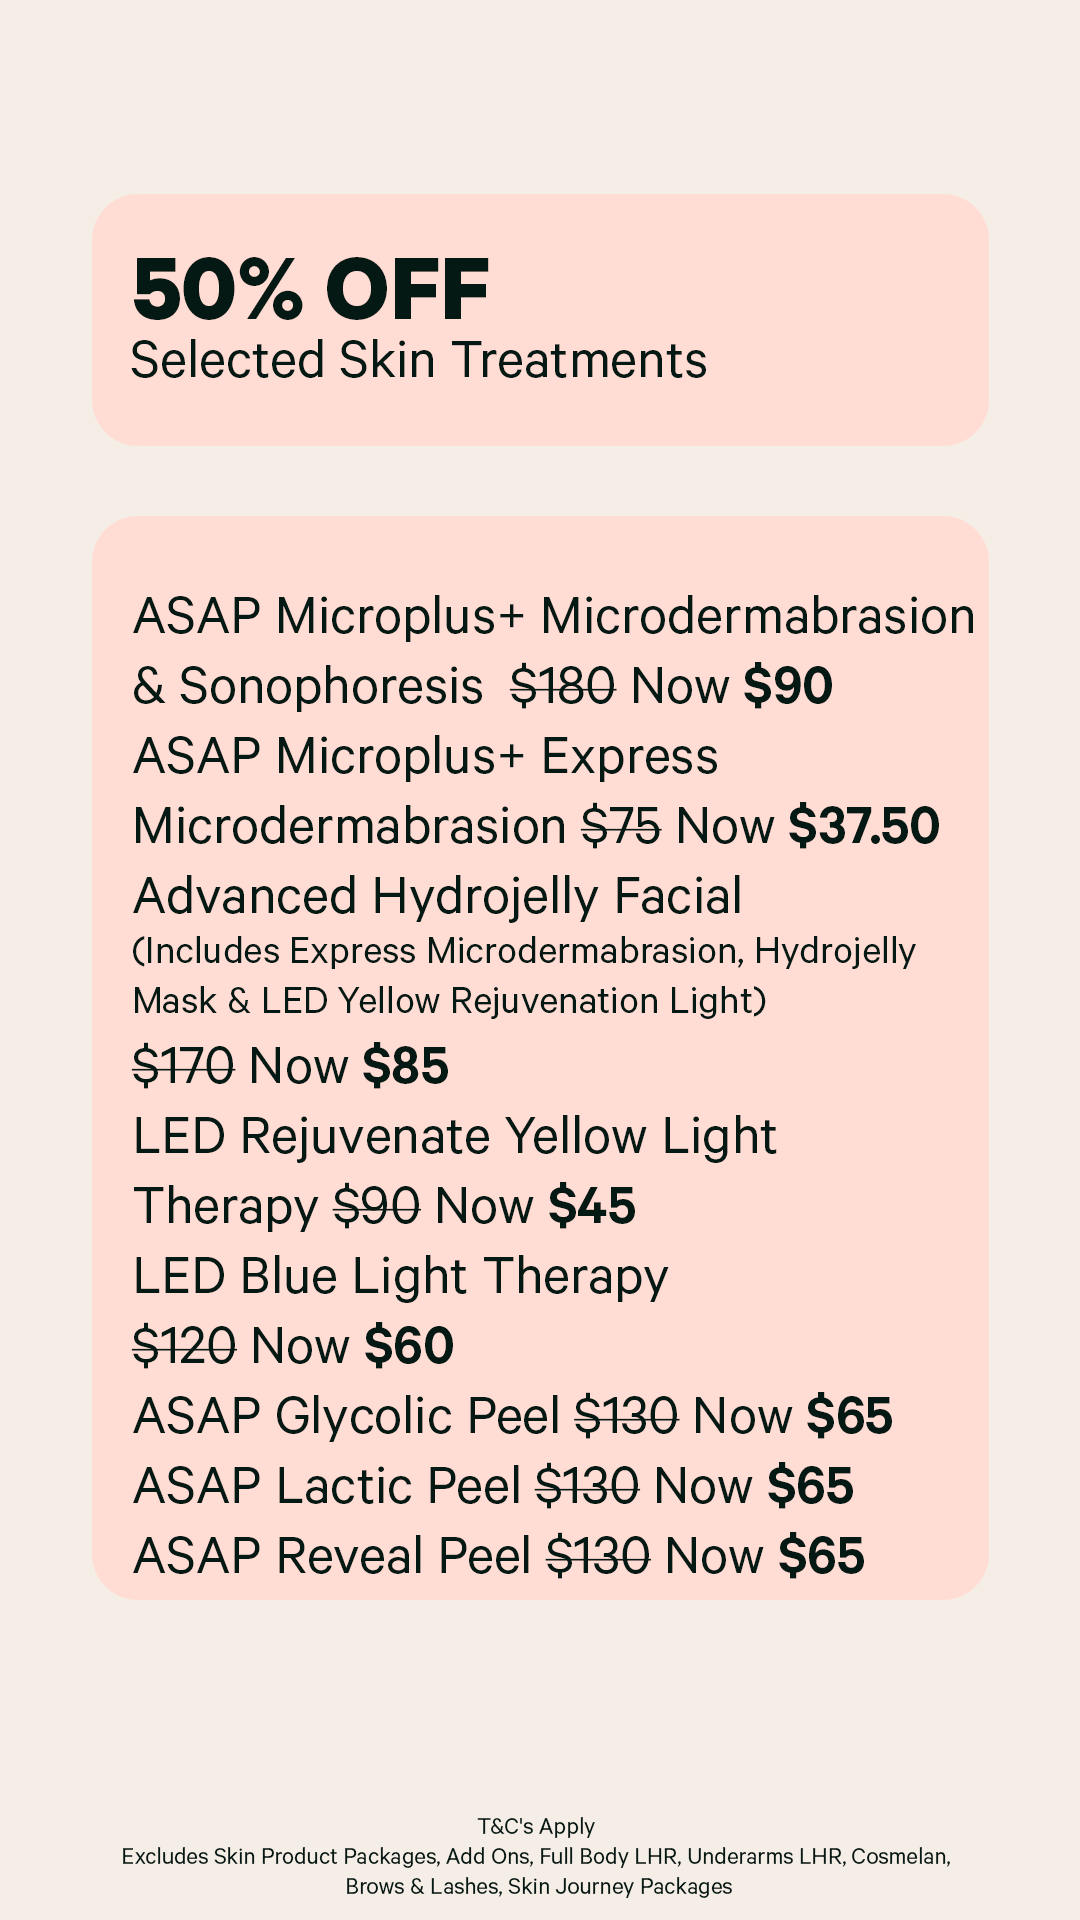Select the 'ASAP Lactic Peel' offer
Viewport: 1080px width, 1920px height.
pyautogui.click(x=327, y=1487)
